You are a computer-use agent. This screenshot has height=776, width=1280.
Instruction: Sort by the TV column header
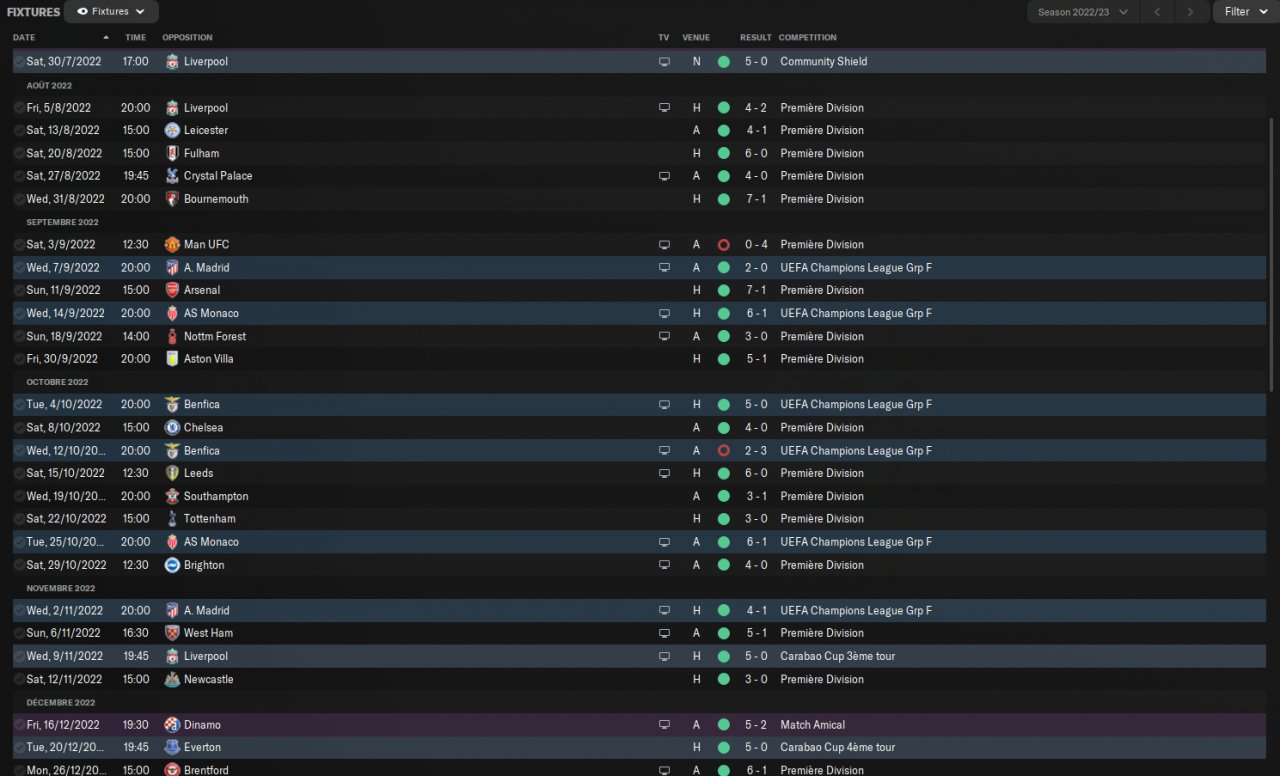664,38
